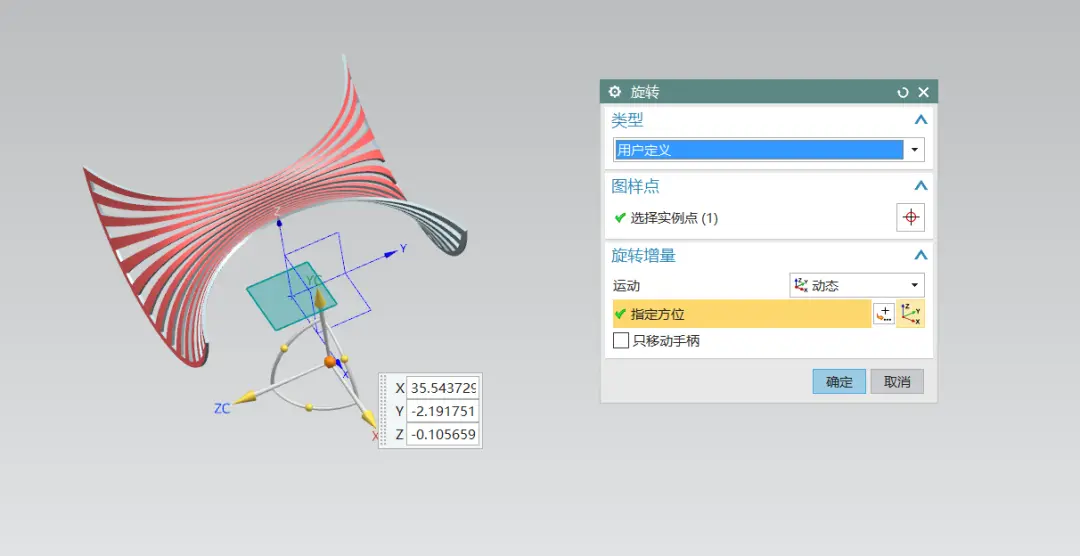
Task: Click the Y coordinate input field
Action: coord(442,411)
